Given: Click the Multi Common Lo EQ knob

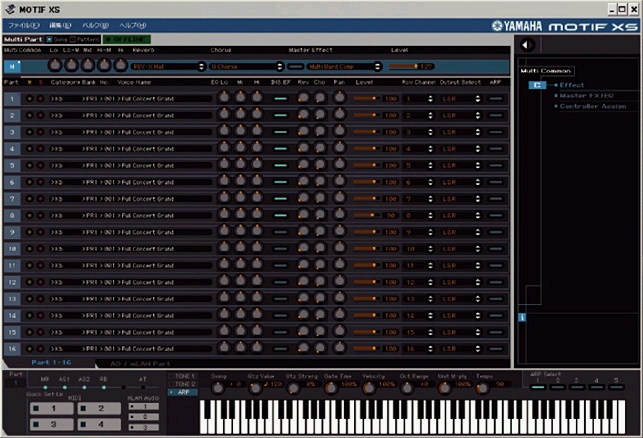Looking at the screenshot, I should coord(55,65).
